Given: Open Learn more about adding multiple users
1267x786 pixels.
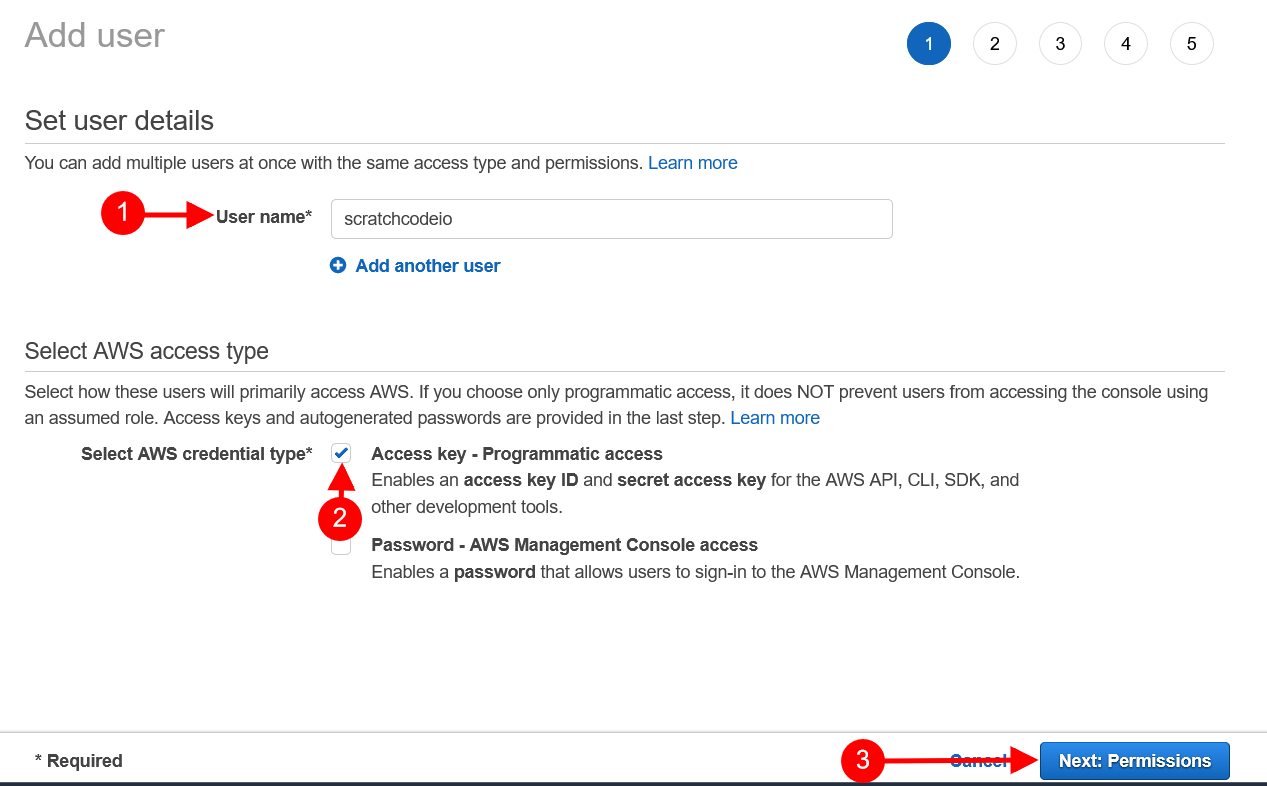Looking at the screenshot, I should pyautogui.click(x=692, y=162).
